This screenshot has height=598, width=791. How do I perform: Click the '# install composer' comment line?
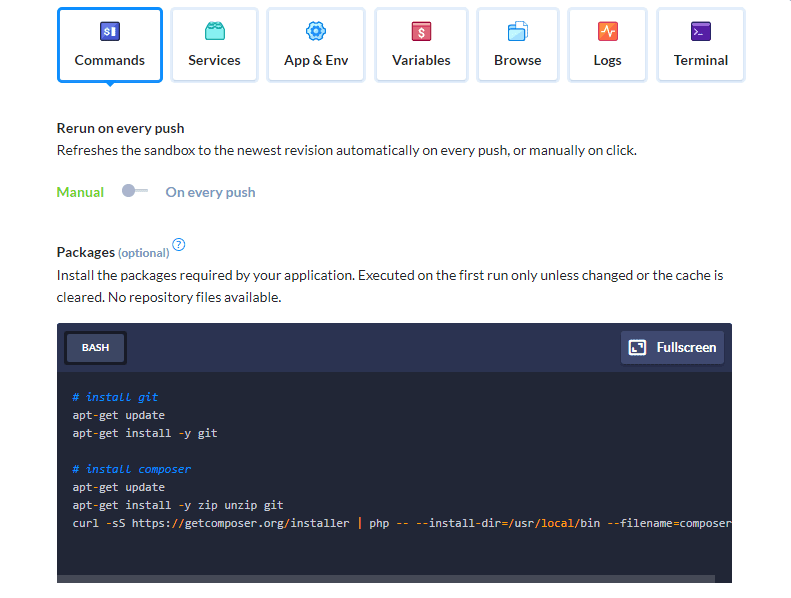(x=132, y=469)
